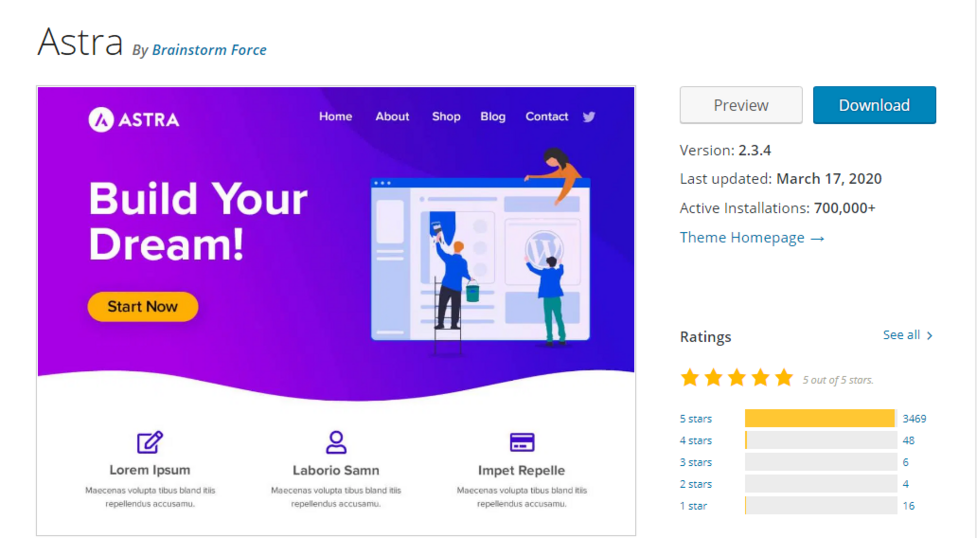The image size is (977, 538).
Task: Click the Astra logo in the theme preview
Action: pyautogui.click(x=134, y=120)
